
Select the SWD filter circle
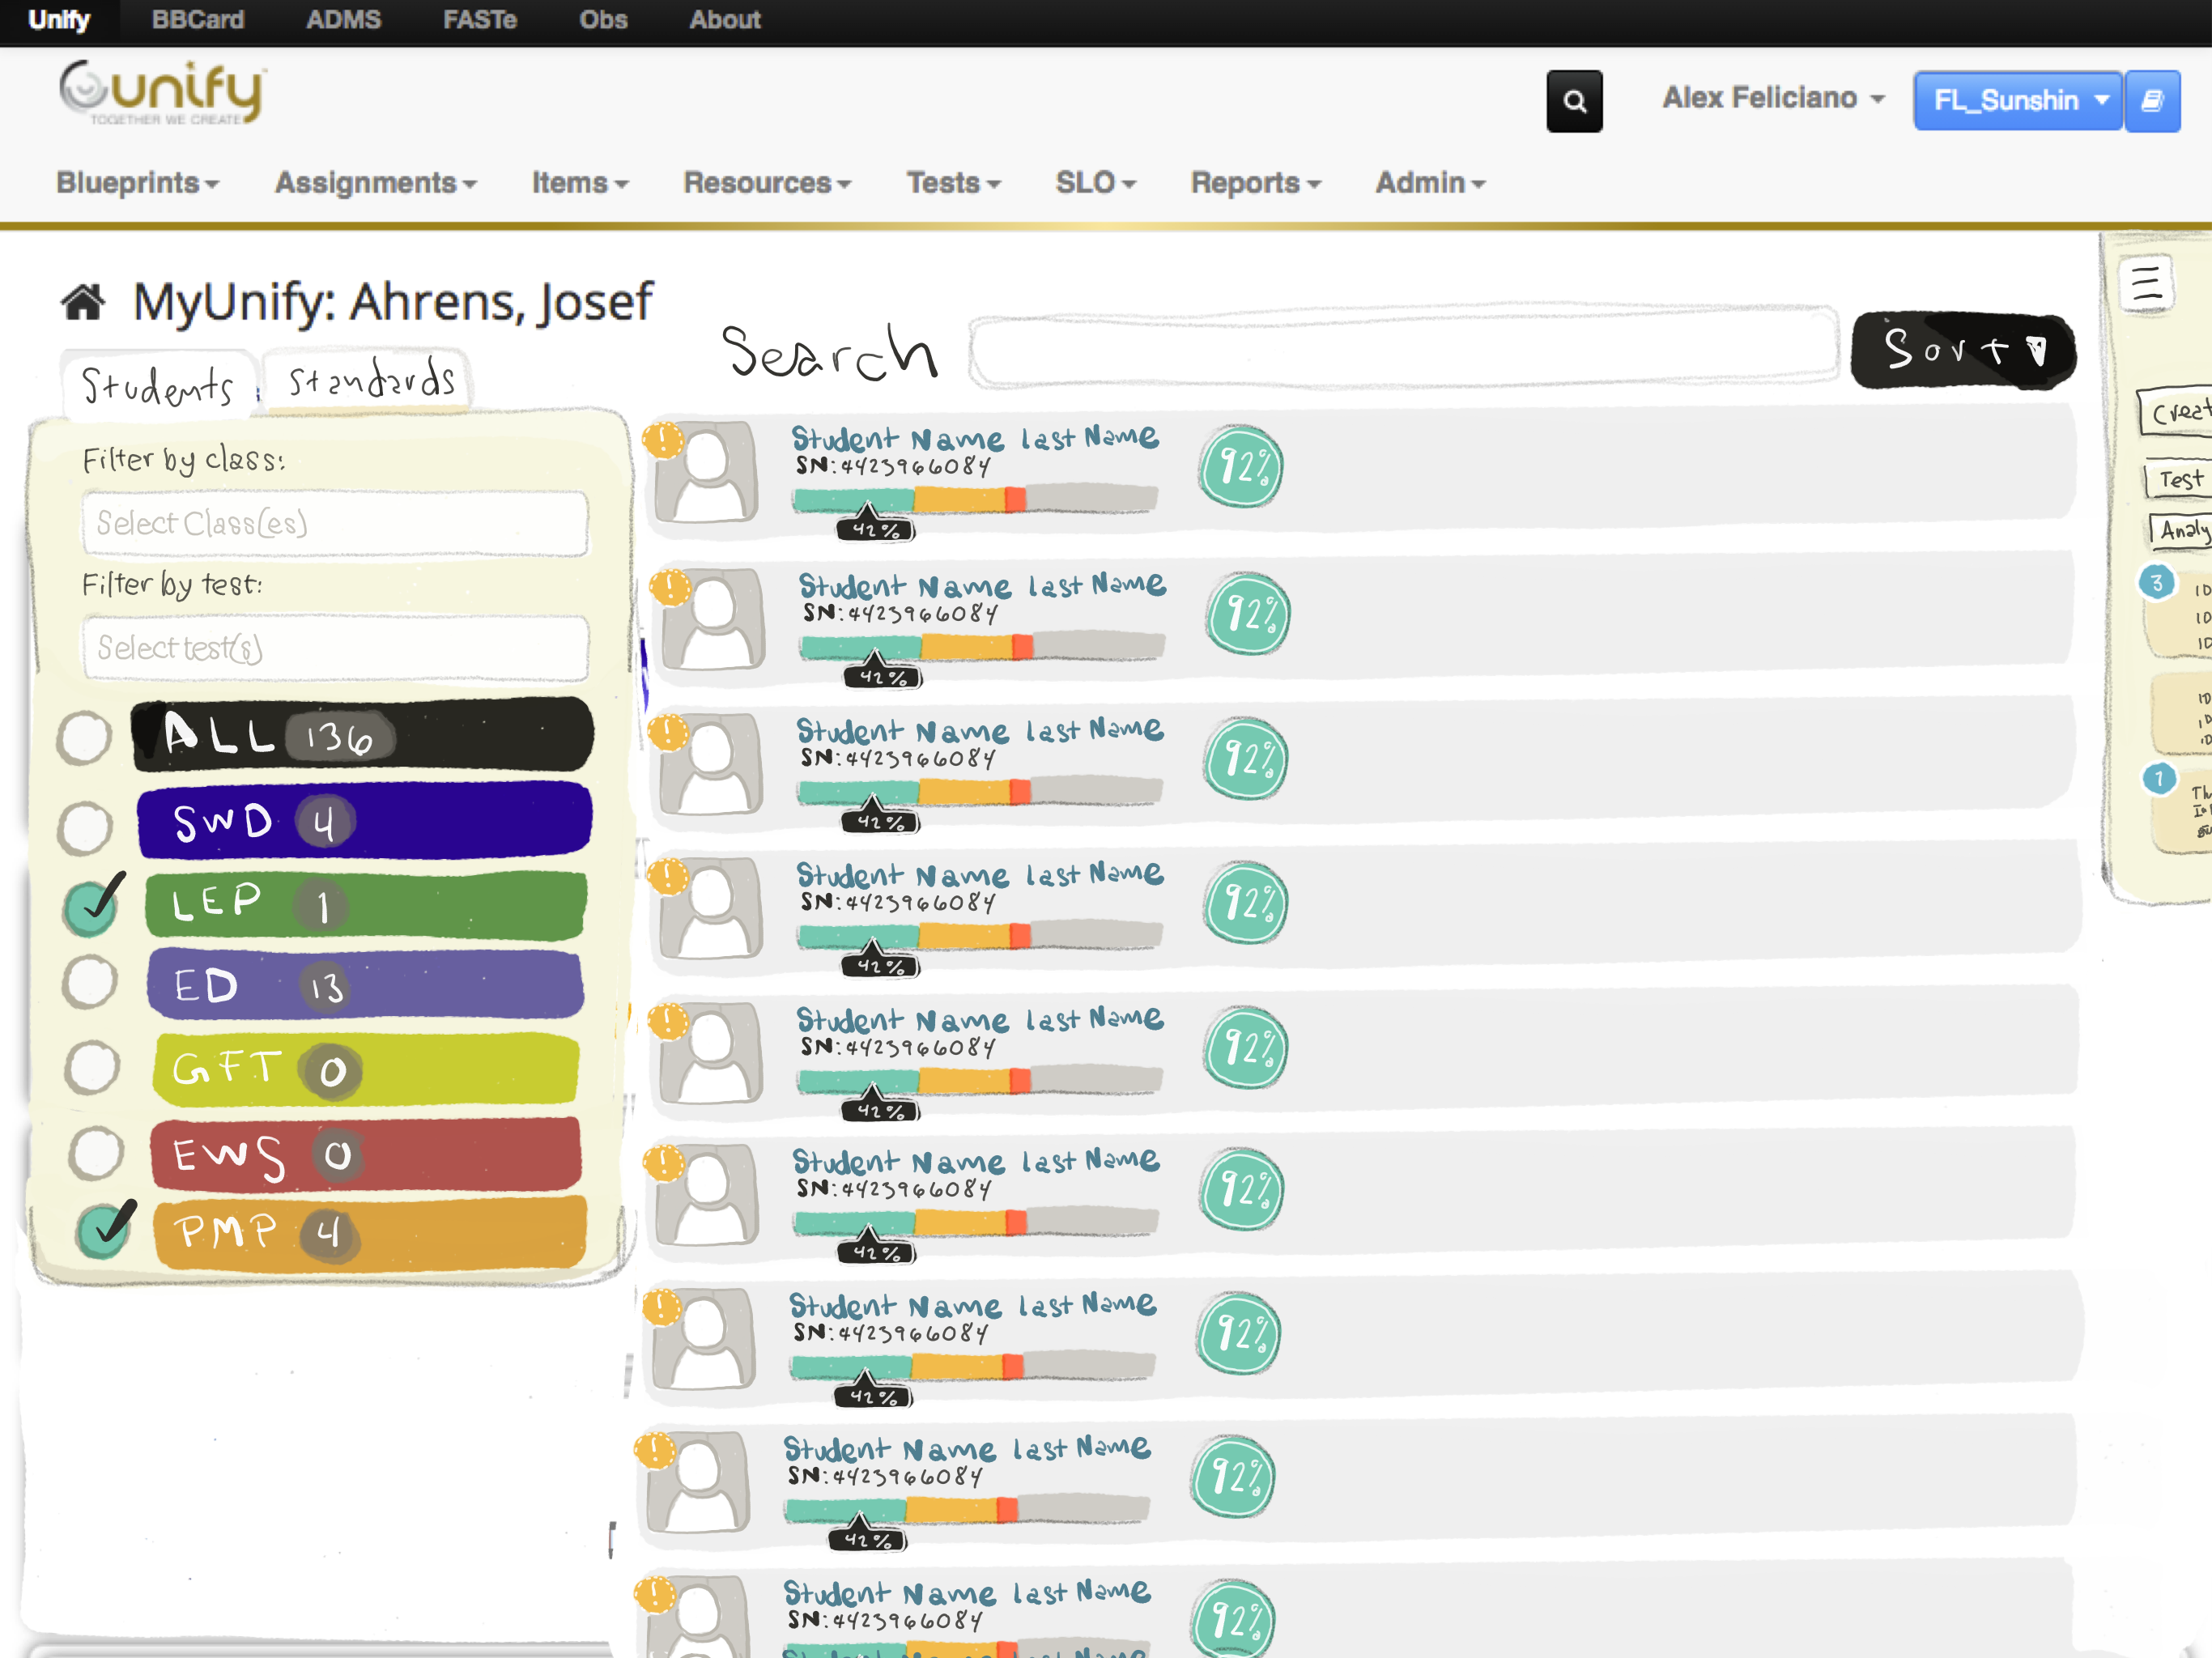85,827
